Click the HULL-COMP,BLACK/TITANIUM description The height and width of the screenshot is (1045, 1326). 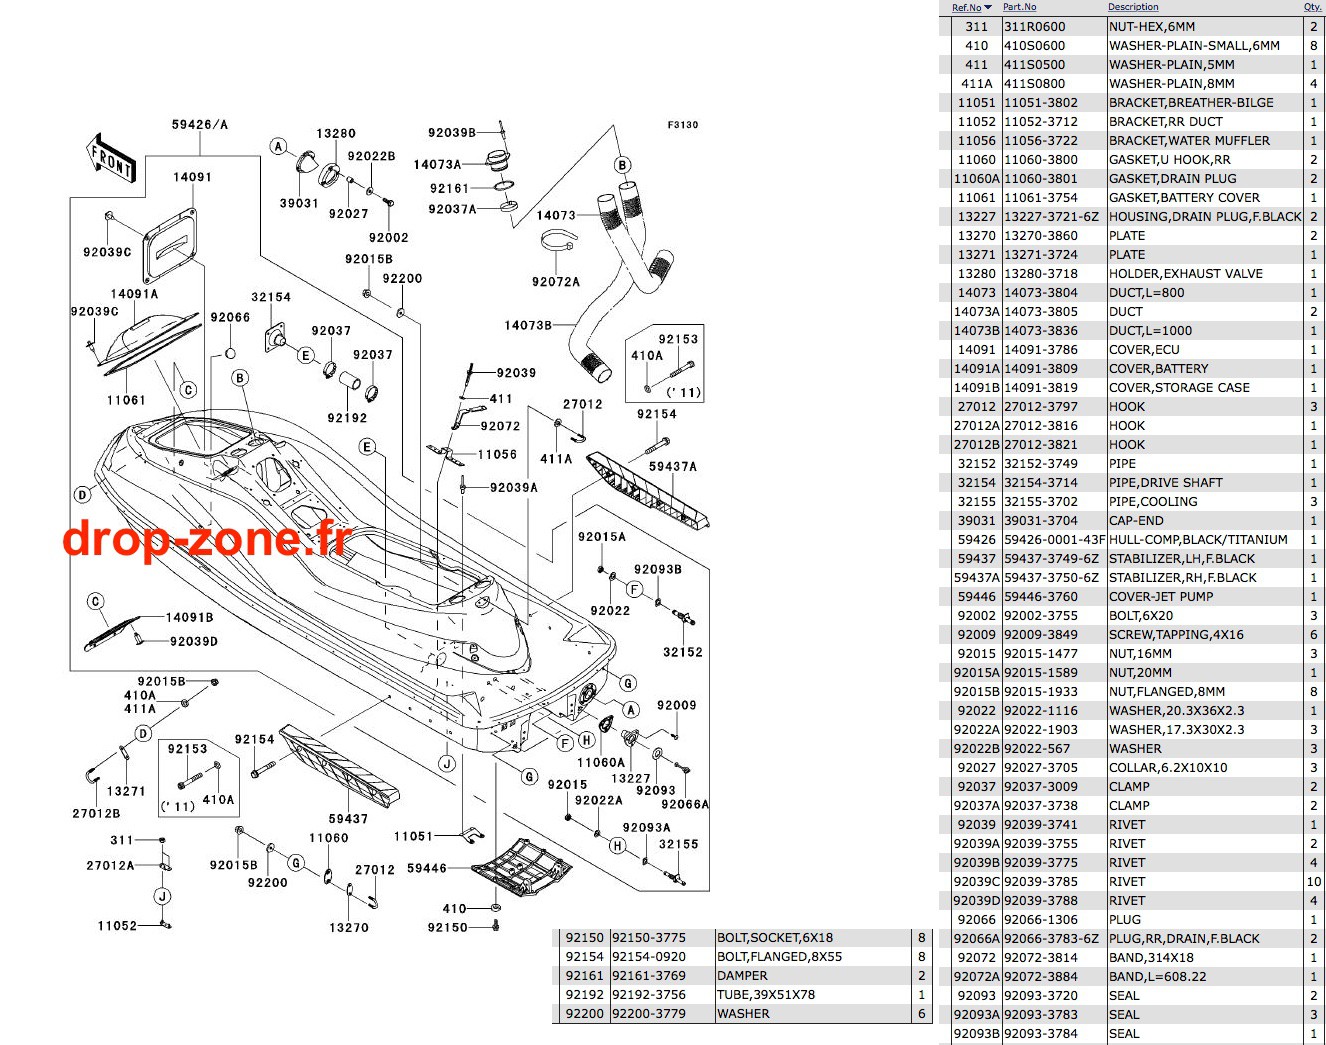(x=1198, y=540)
